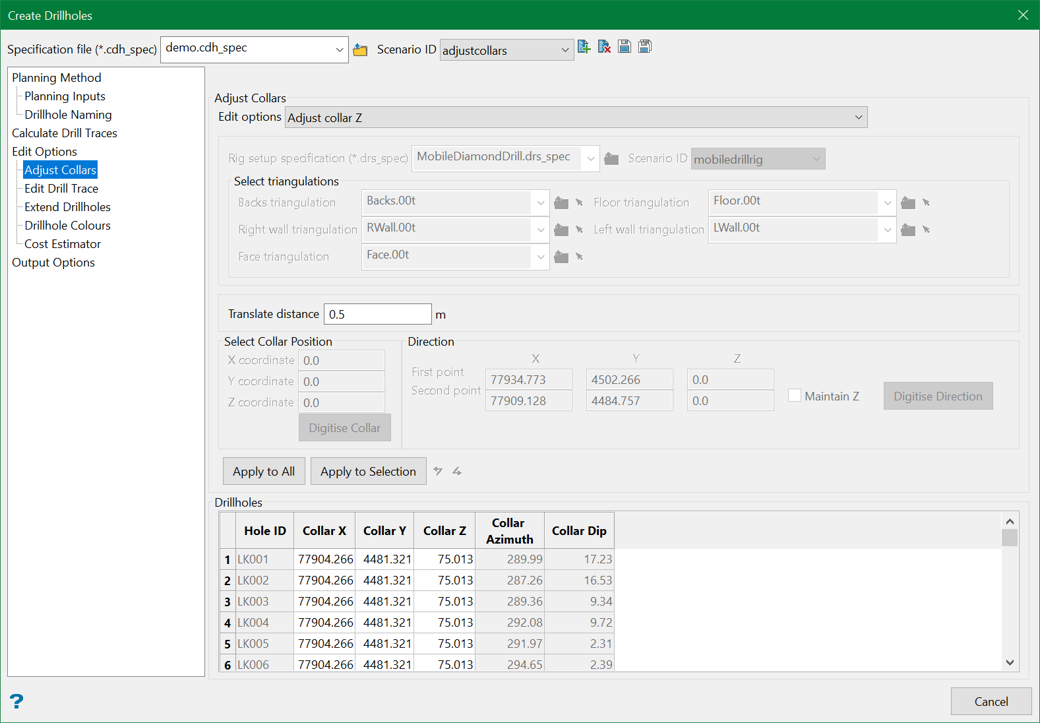
Task: Enable the Maintain Z checkbox
Action: [794, 396]
